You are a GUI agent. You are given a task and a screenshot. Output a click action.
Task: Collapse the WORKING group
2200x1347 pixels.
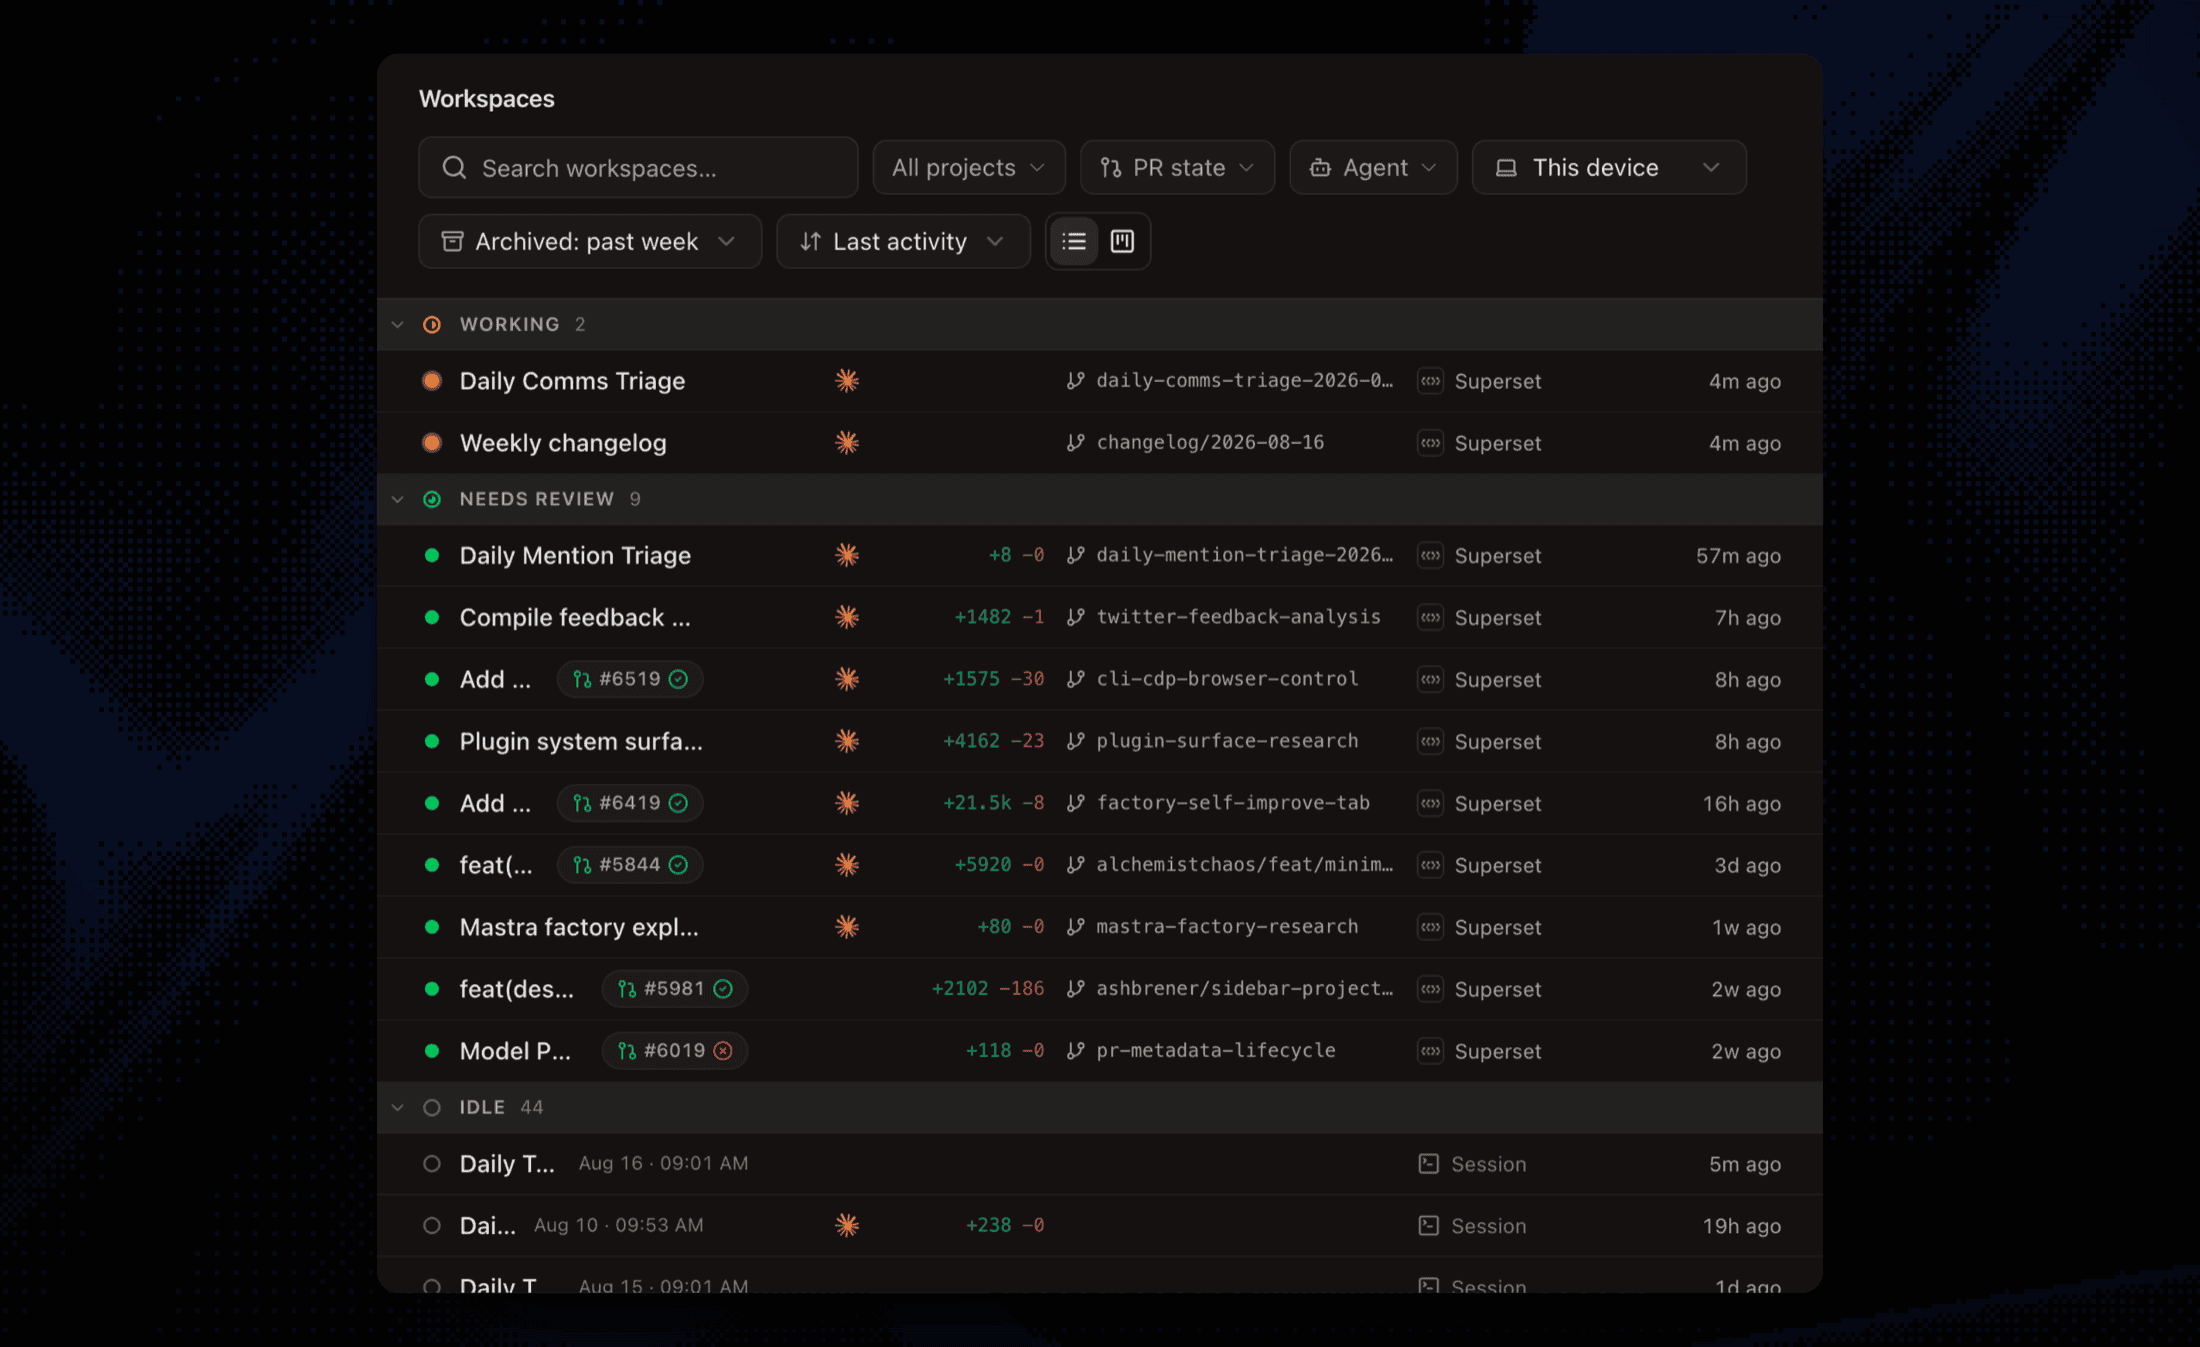click(398, 324)
